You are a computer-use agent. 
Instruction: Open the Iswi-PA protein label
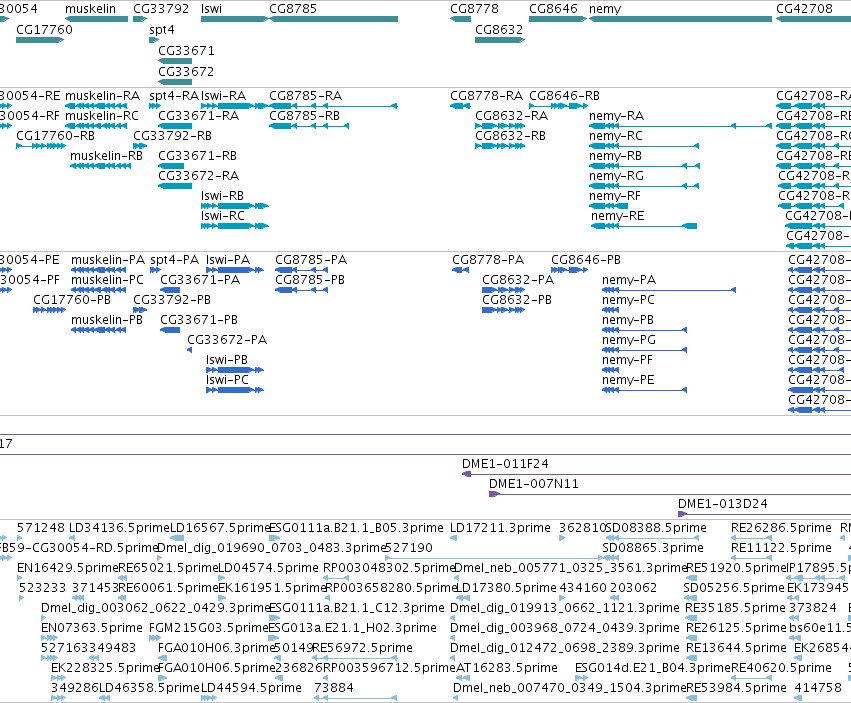point(228,261)
